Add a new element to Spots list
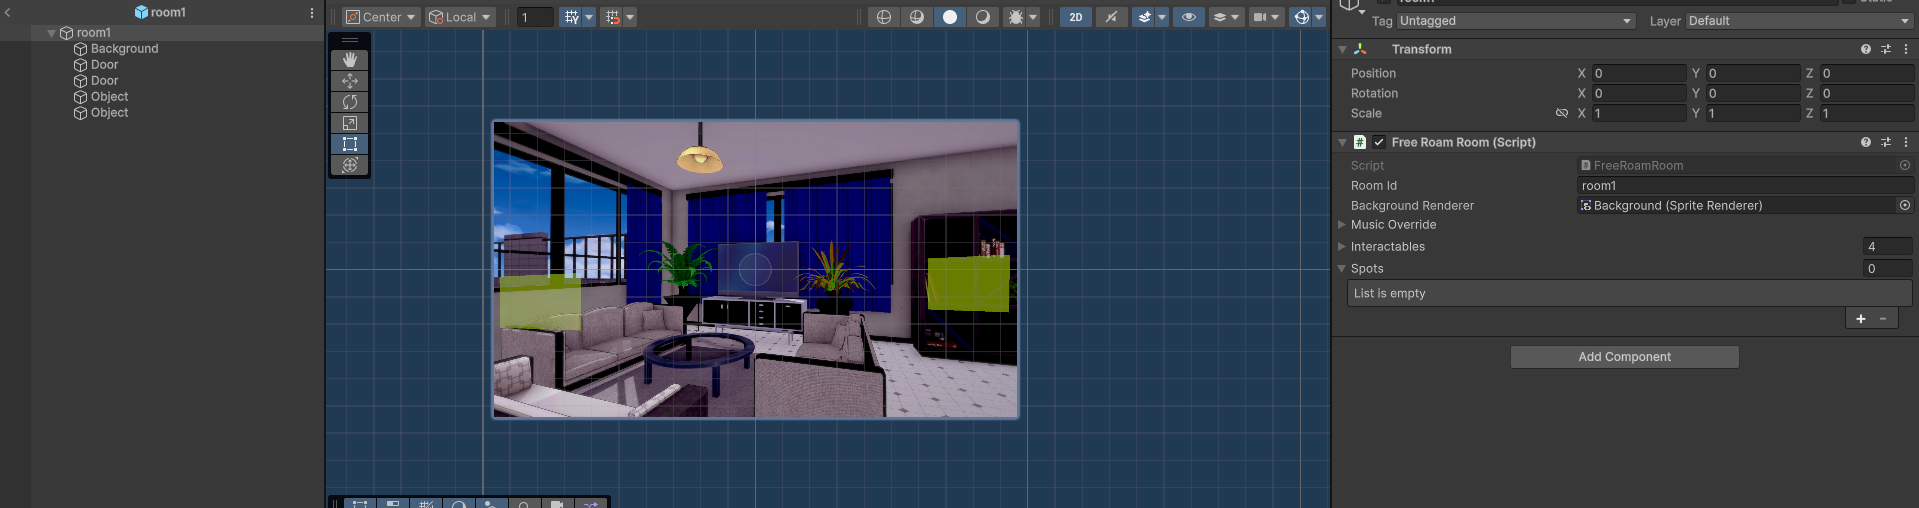 (x=1861, y=319)
